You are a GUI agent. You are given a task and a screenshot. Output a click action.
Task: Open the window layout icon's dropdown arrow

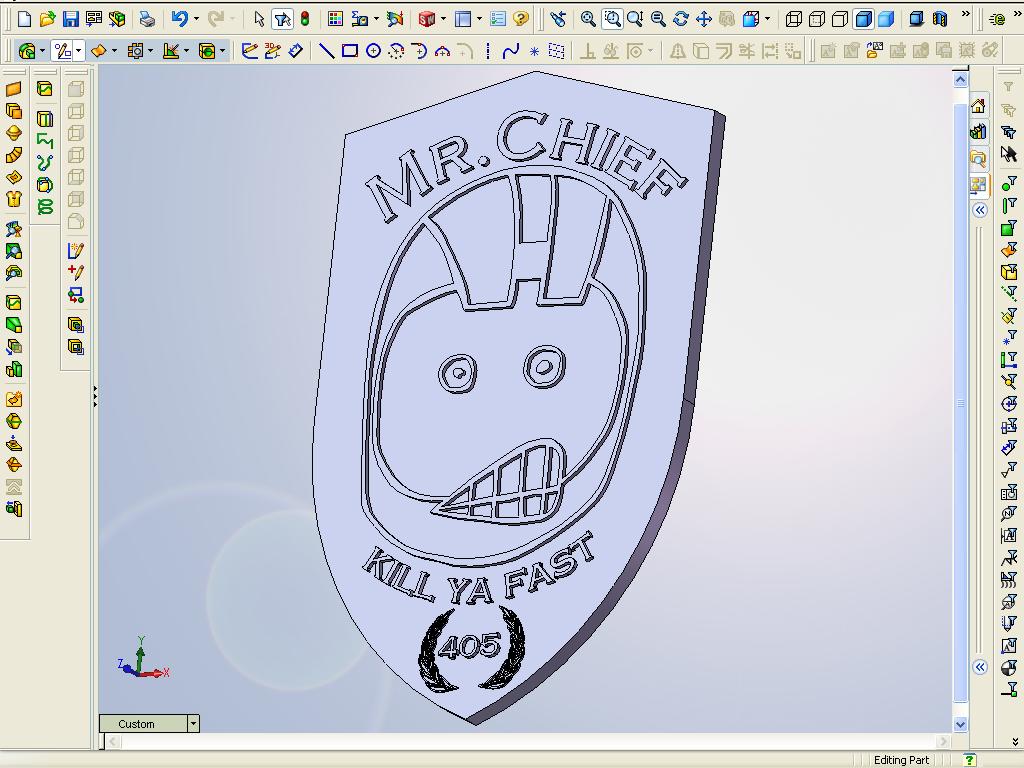point(479,19)
